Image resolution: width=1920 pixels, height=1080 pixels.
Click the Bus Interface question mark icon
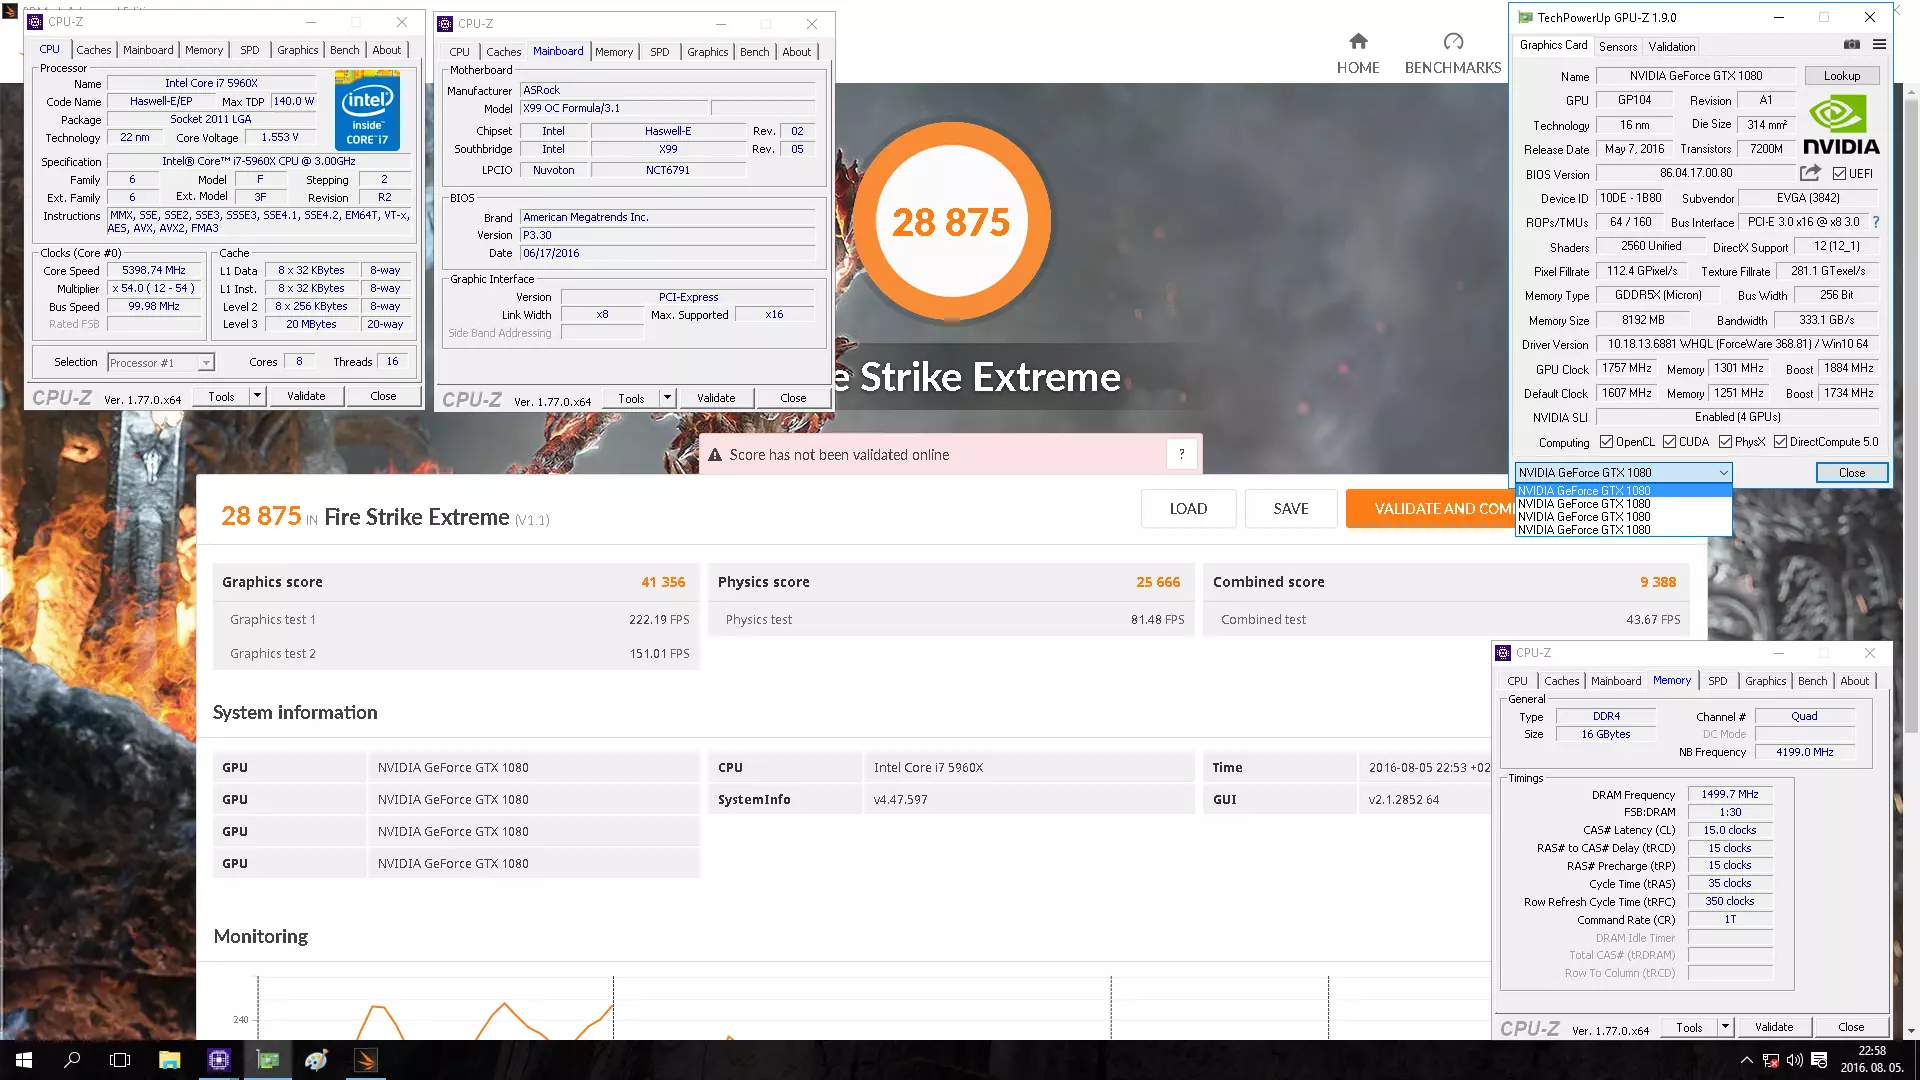1875,222
